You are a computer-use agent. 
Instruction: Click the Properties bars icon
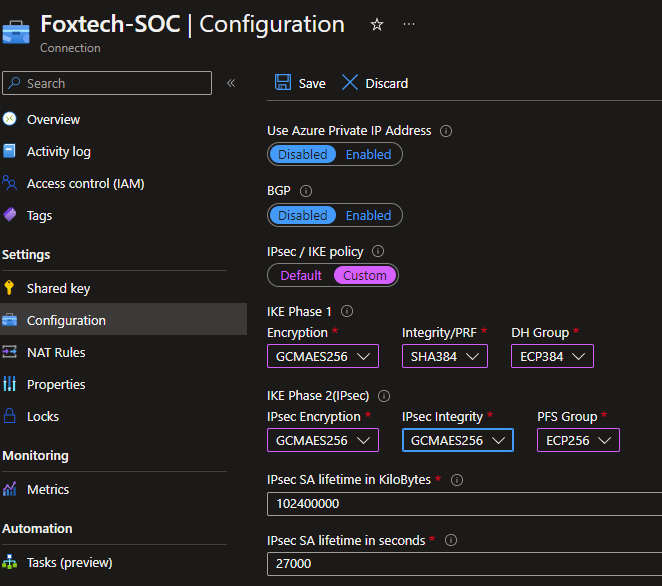(9, 384)
